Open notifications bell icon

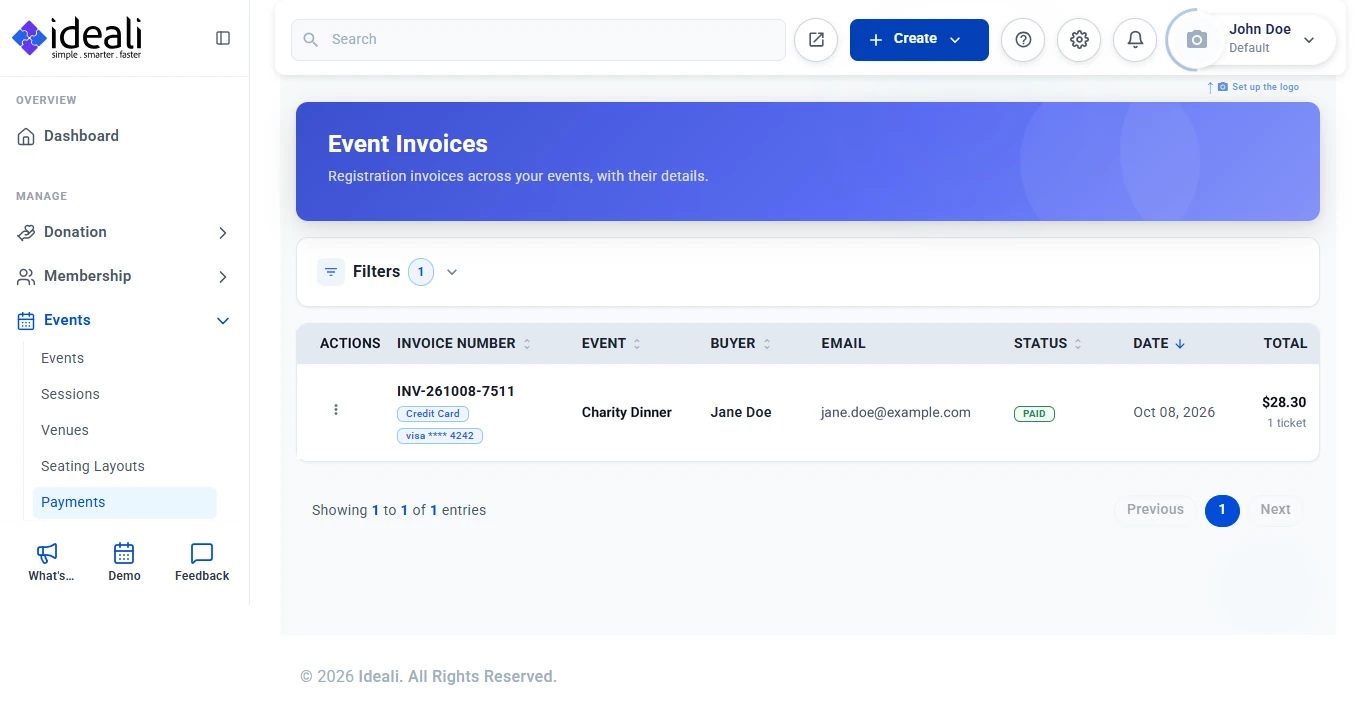(1135, 39)
